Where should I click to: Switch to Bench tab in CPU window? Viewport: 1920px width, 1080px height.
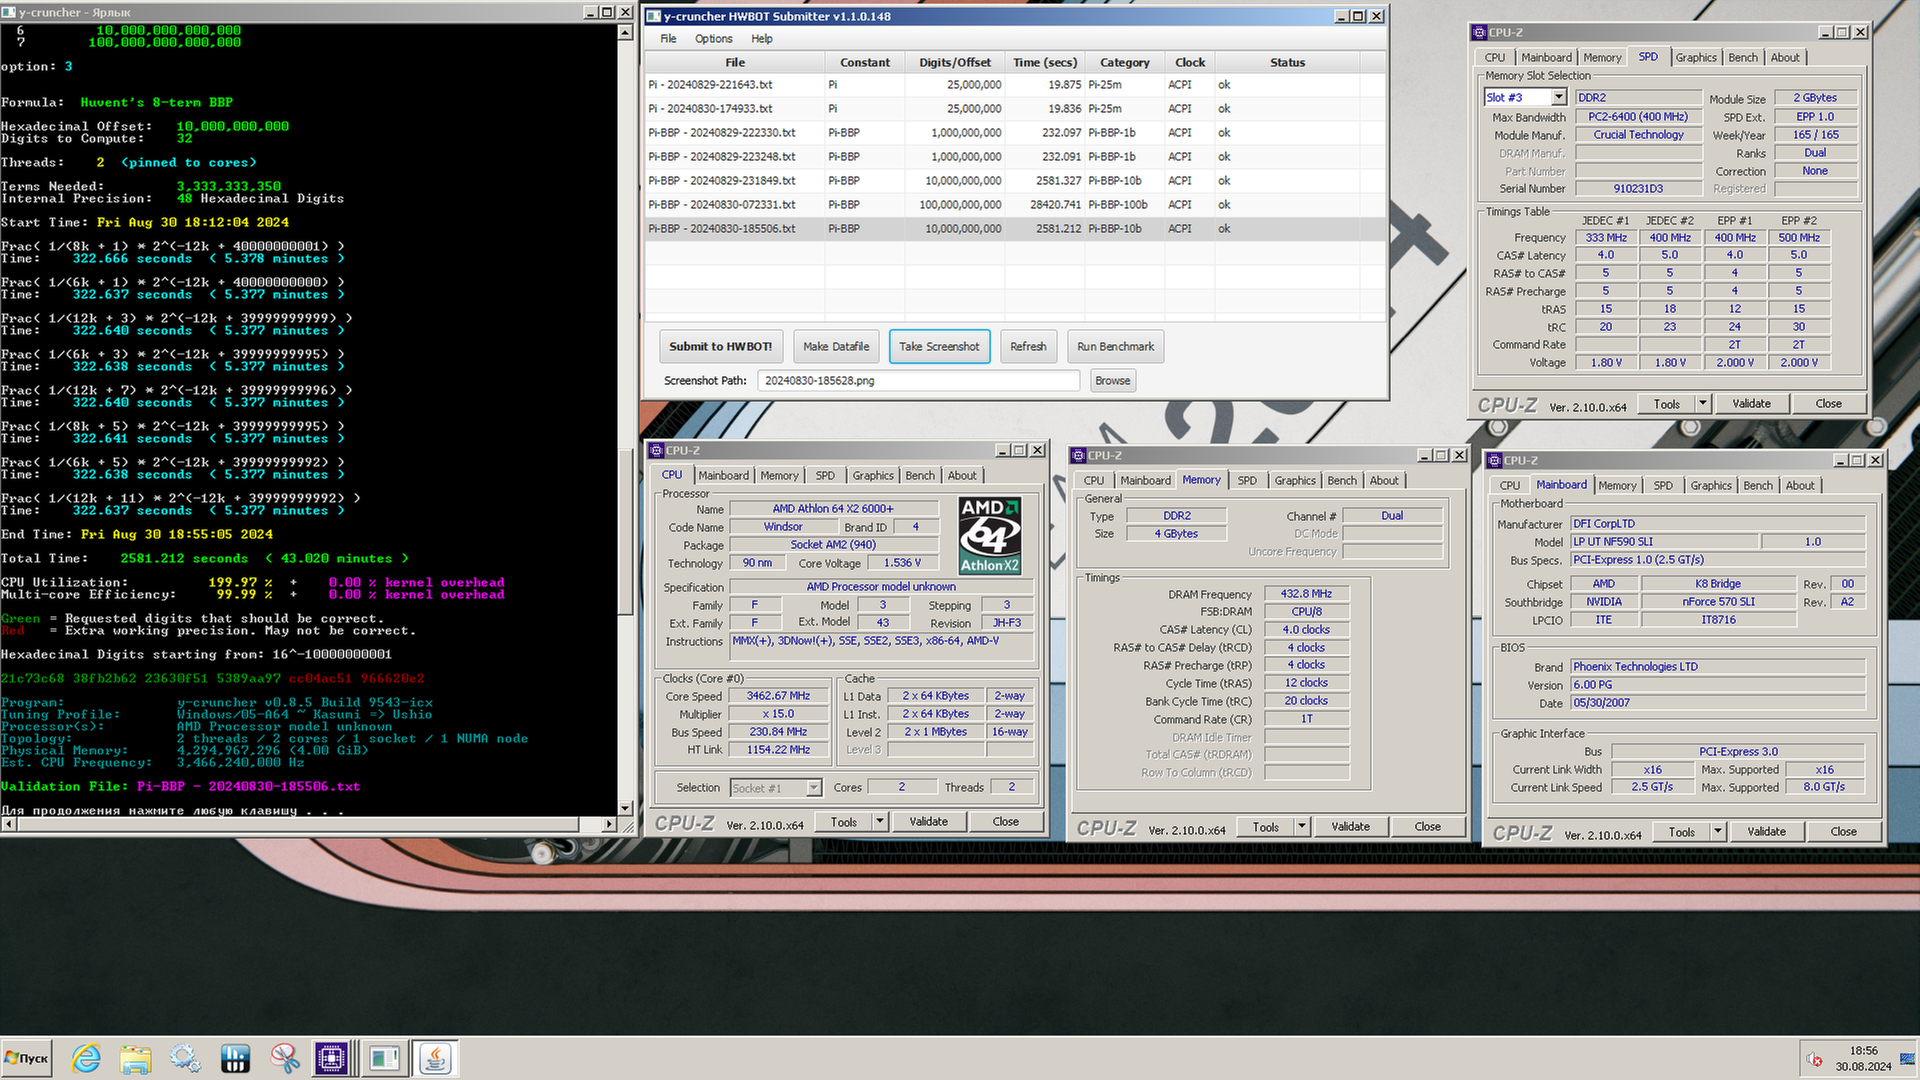click(920, 476)
